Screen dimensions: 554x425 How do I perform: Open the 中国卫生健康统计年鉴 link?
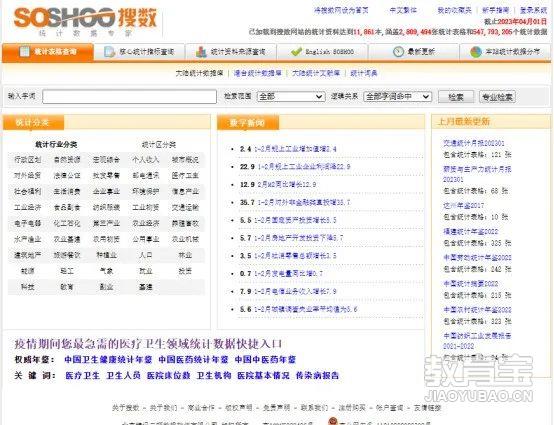coord(108,360)
